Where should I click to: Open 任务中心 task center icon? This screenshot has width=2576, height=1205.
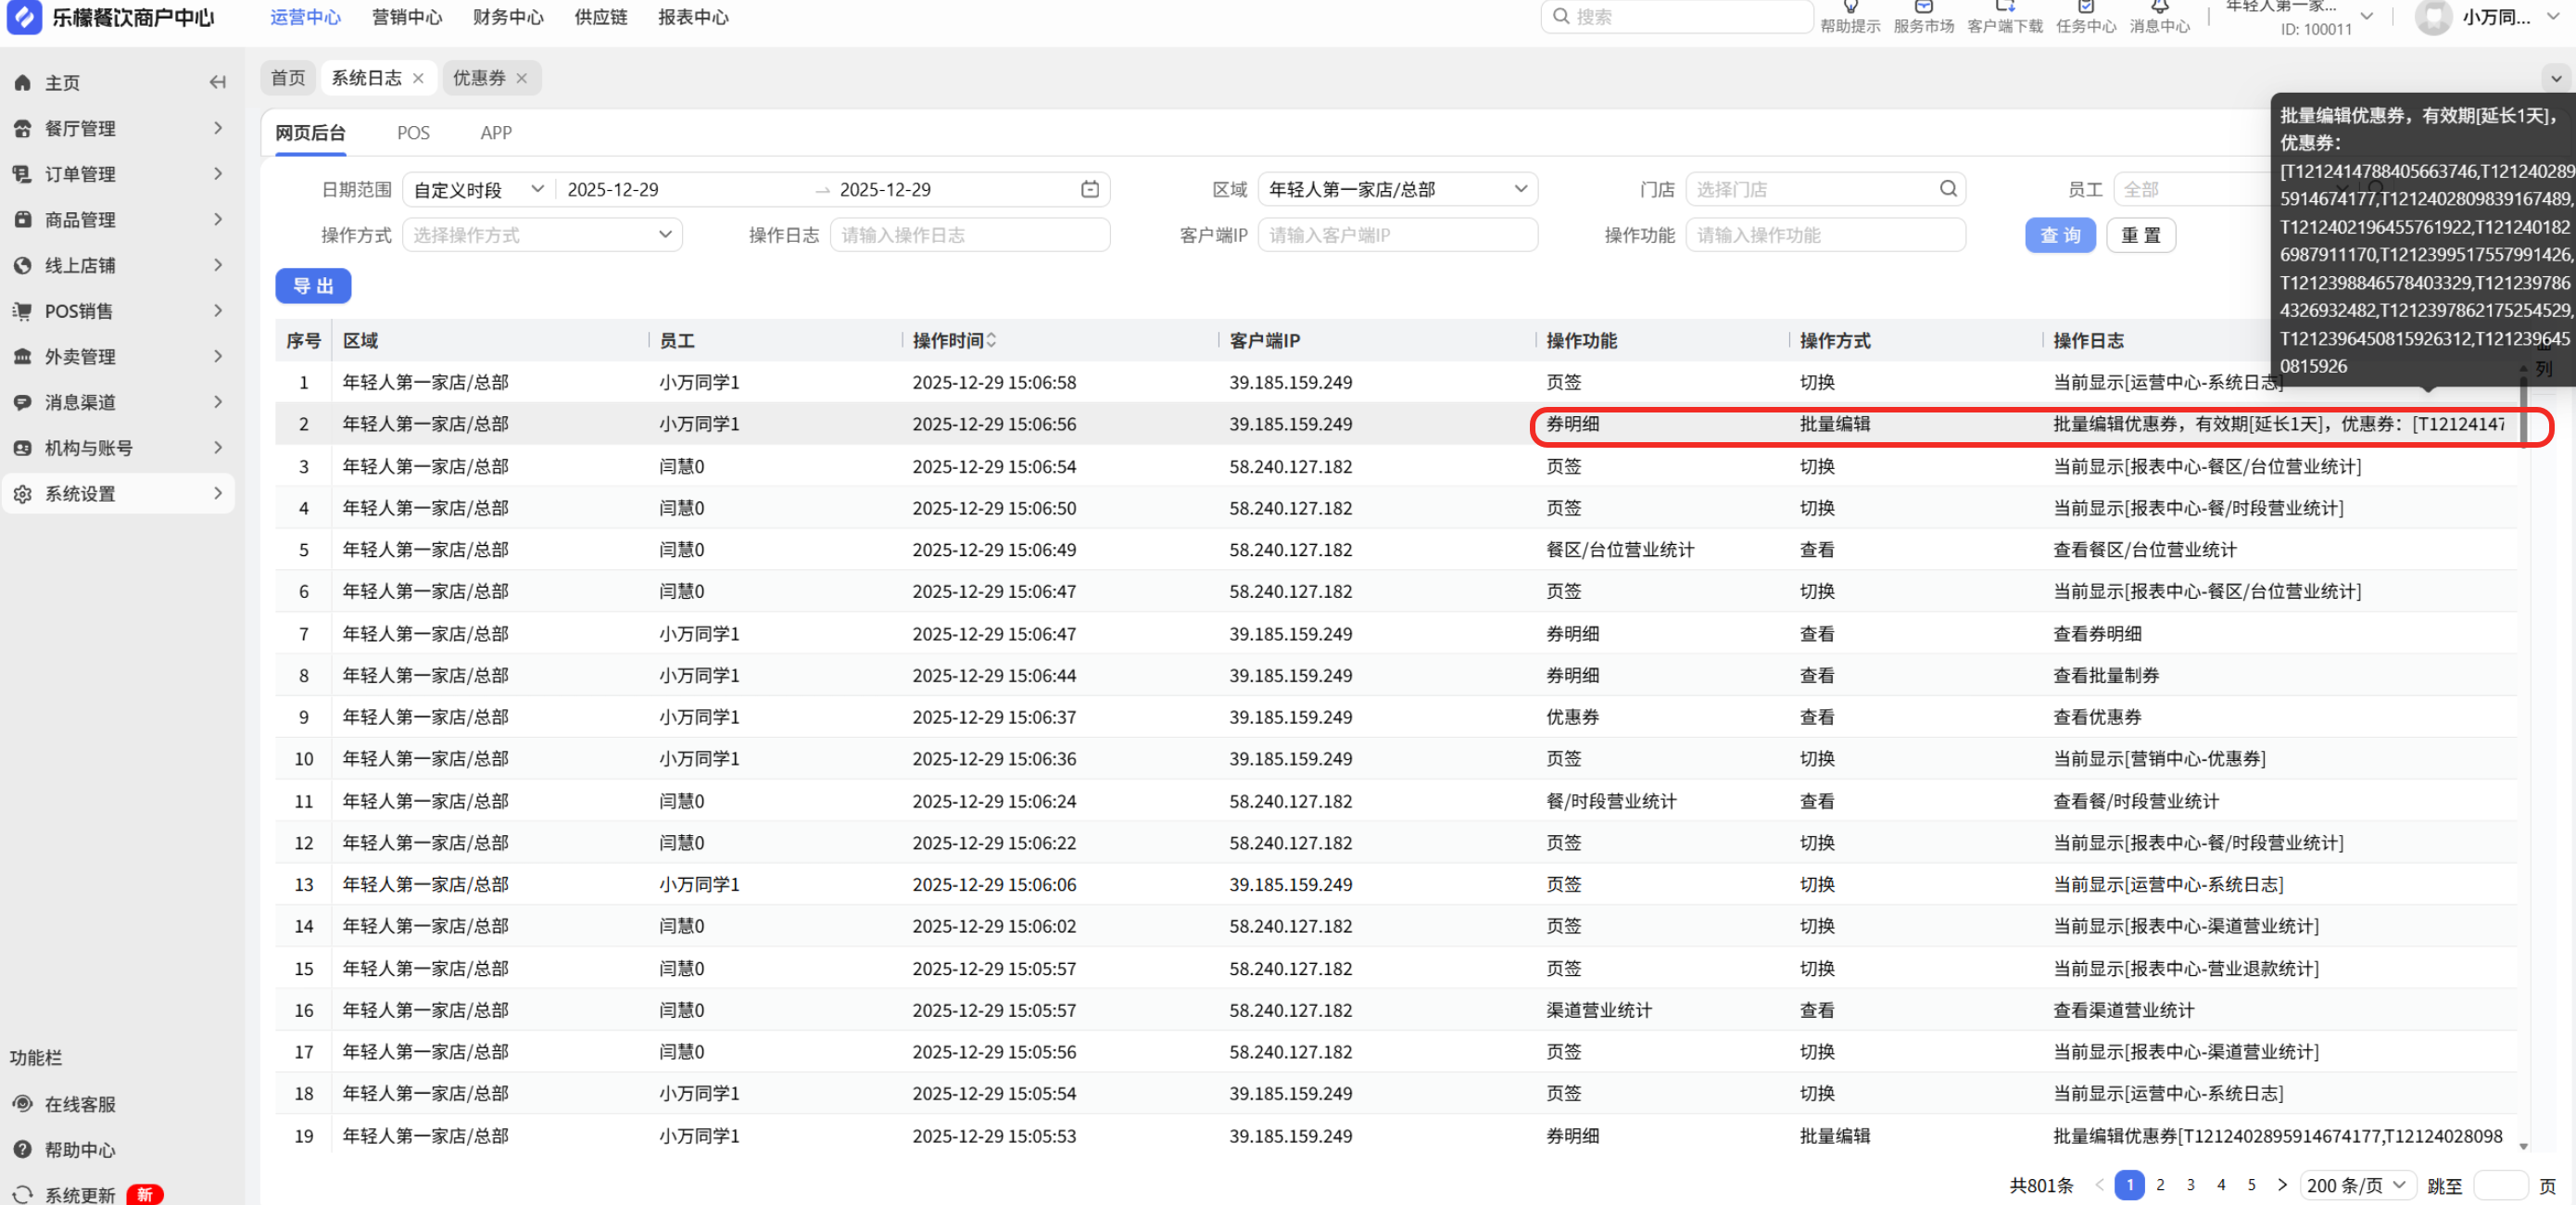coord(2085,8)
